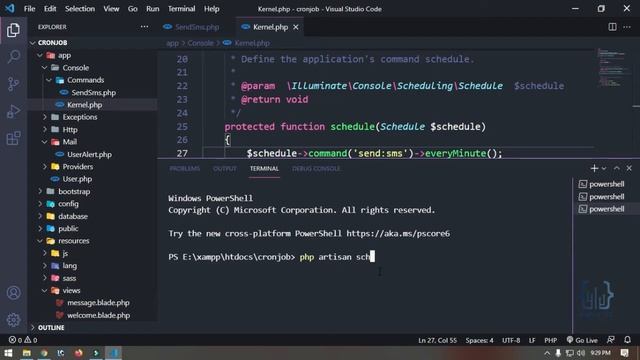Click the PHP language mode indicator
The height and width of the screenshot is (360, 640).
click(550, 340)
